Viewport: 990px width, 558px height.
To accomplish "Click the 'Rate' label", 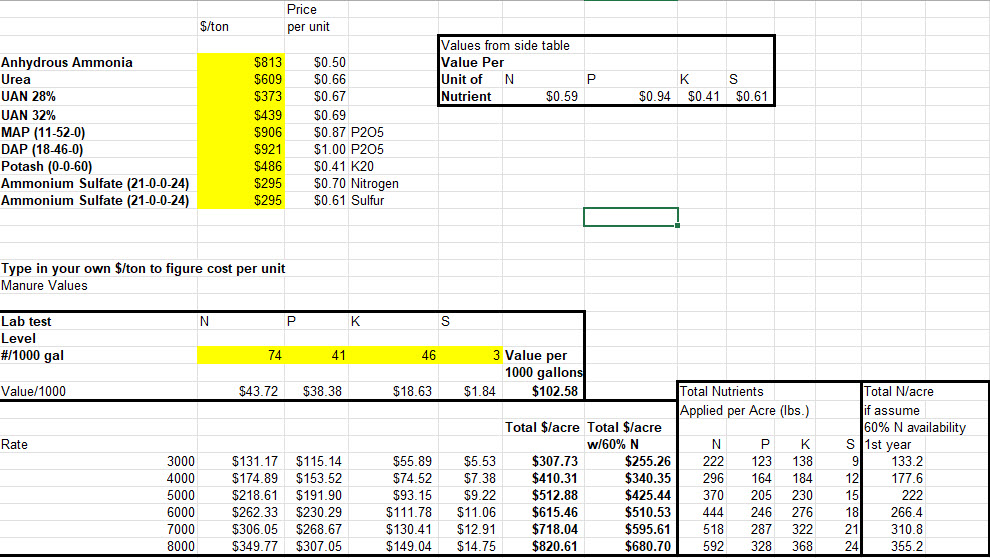I will [15, 444].
